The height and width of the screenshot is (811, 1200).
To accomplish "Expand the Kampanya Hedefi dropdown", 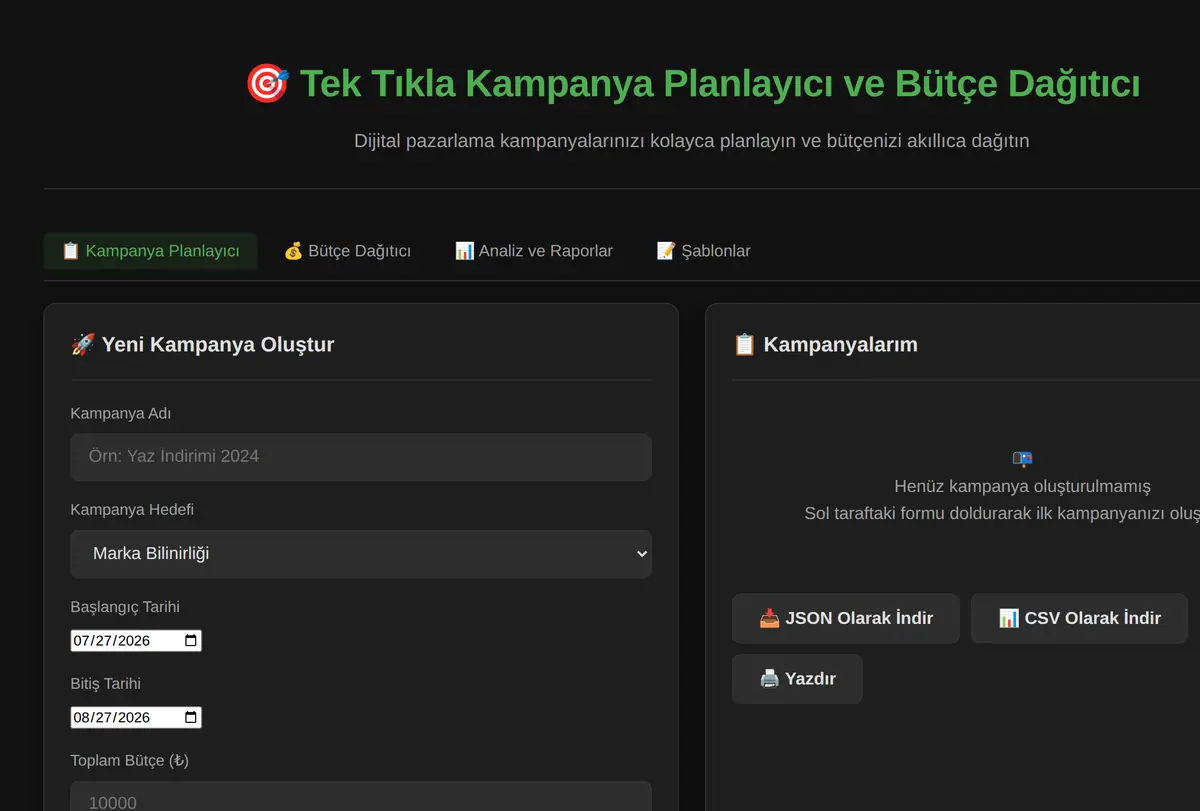I will pyautogui.click(x=361, y=554).
